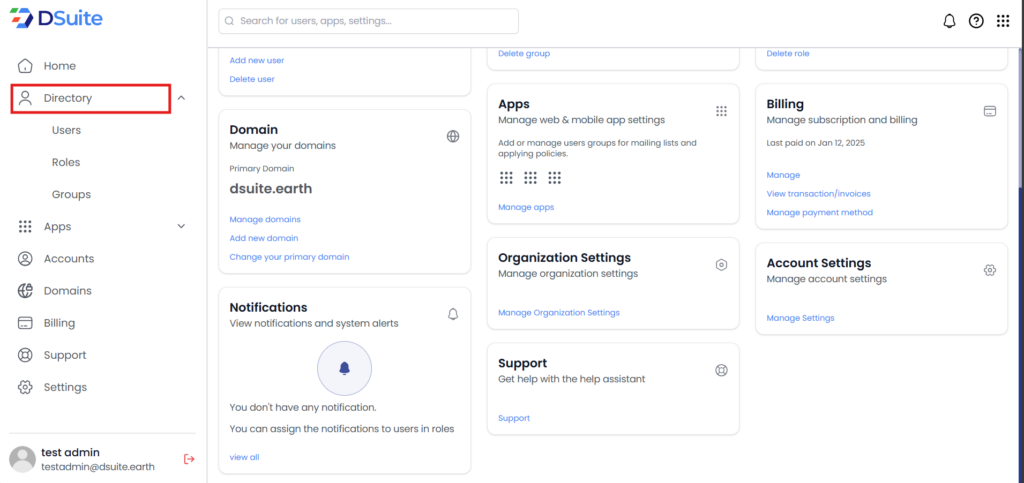Open the help question mark icon
The image size is (1024, 483).
click(x=976, y=21)
